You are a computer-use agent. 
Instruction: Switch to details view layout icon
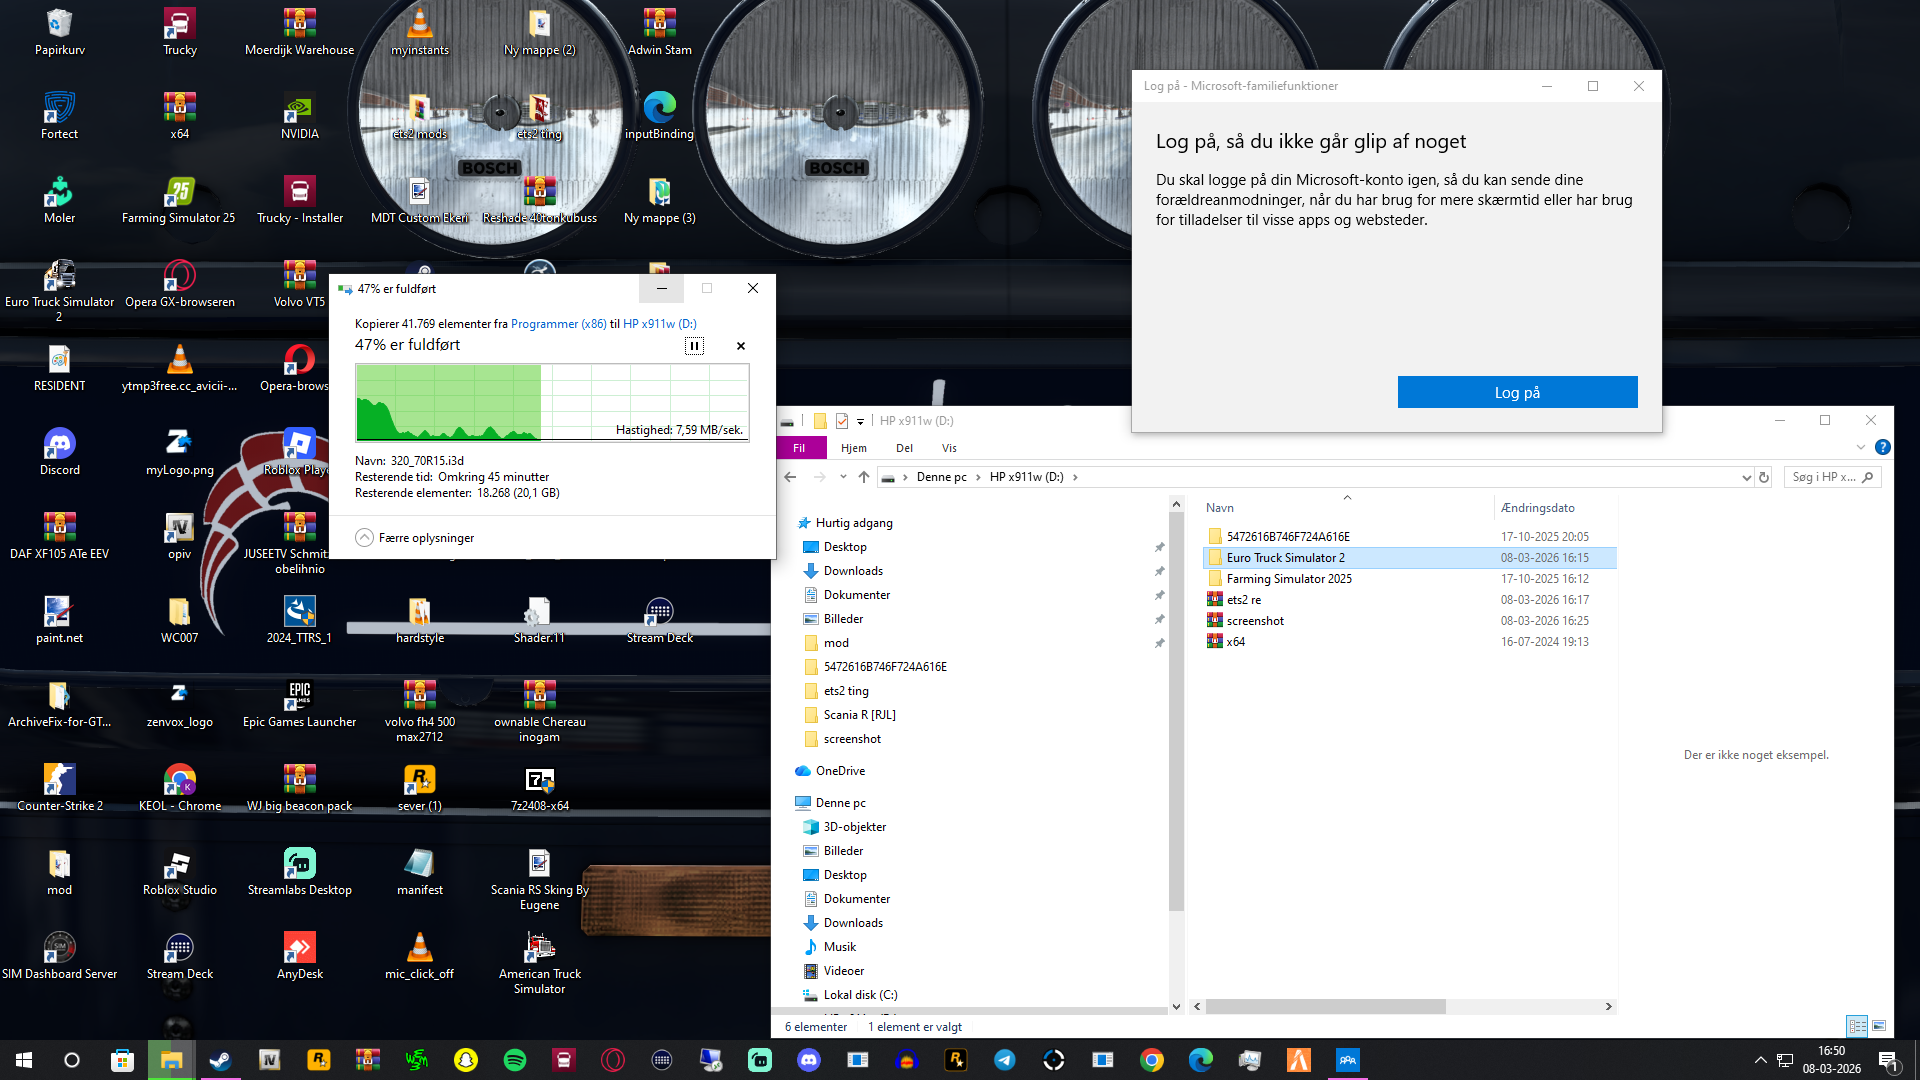coord(1857,1026)
